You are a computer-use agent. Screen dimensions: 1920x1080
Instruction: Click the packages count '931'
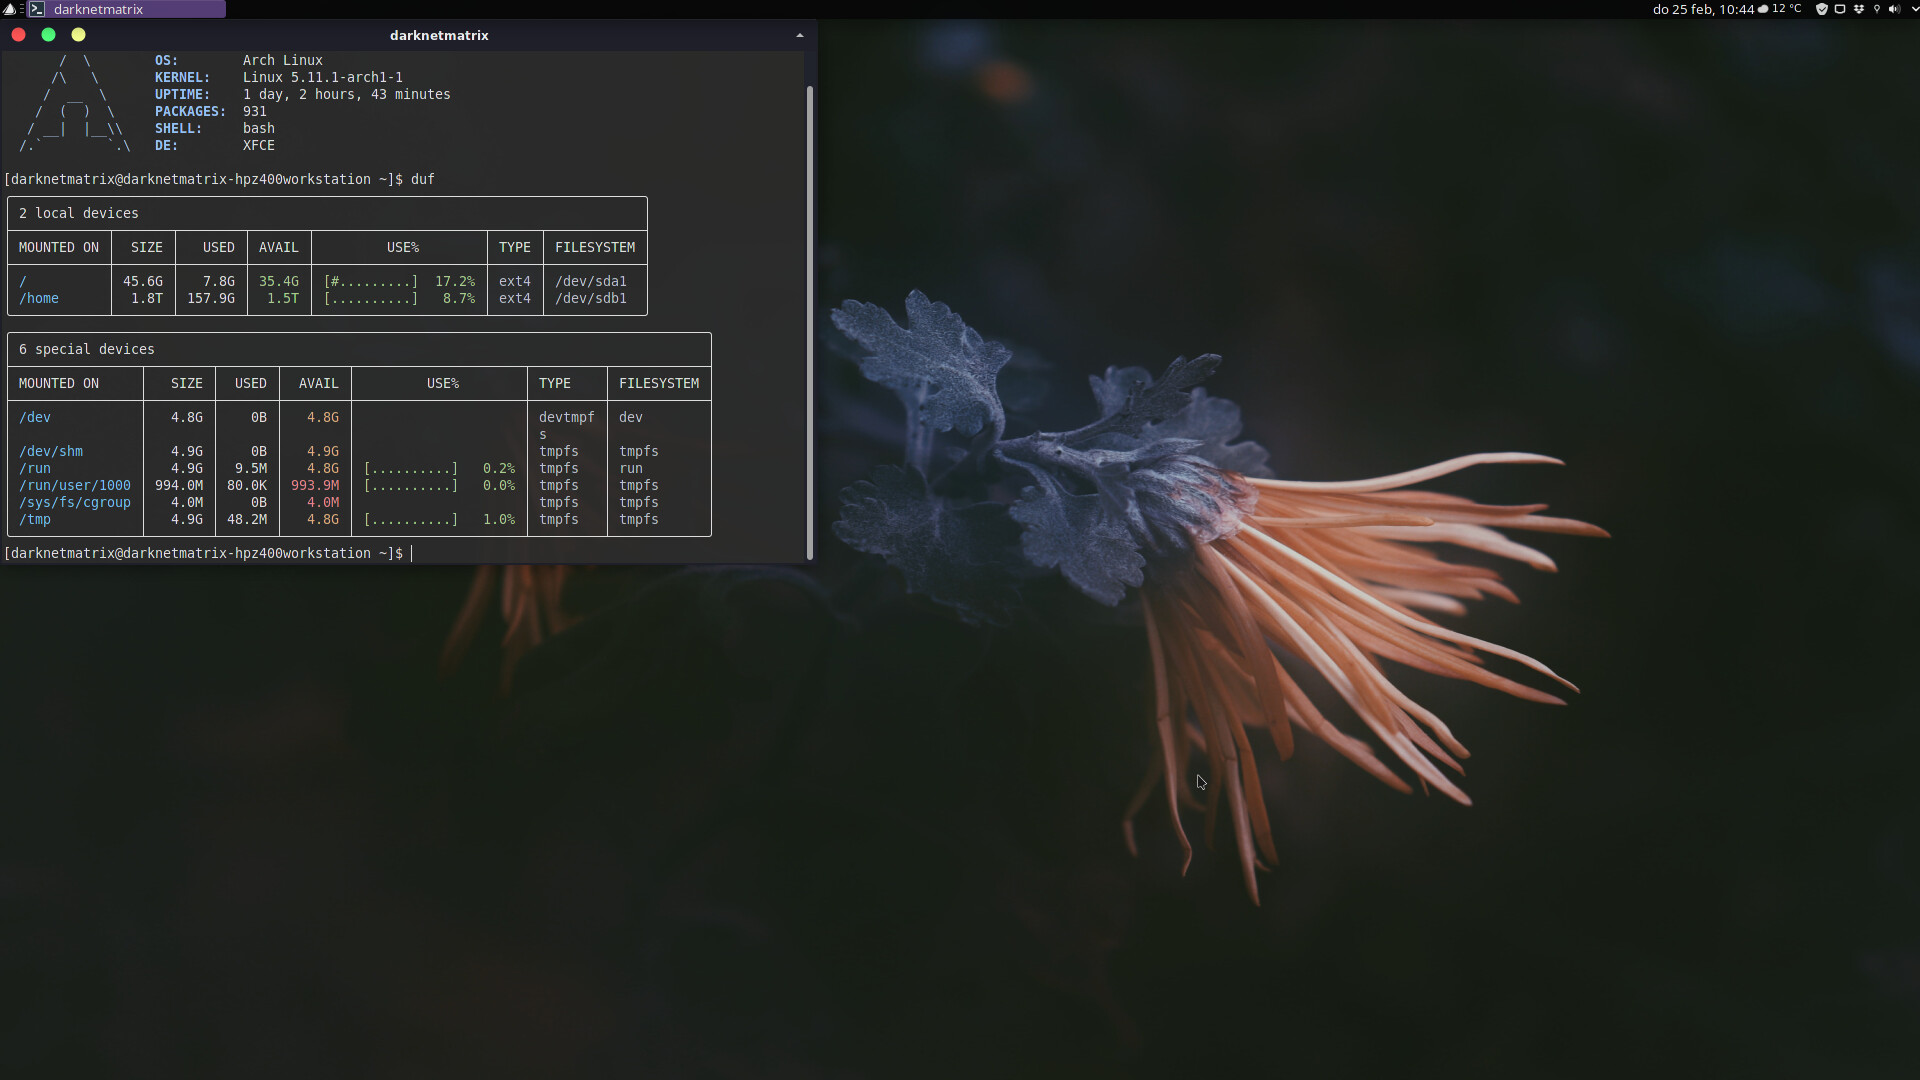(x=254, y=111)
